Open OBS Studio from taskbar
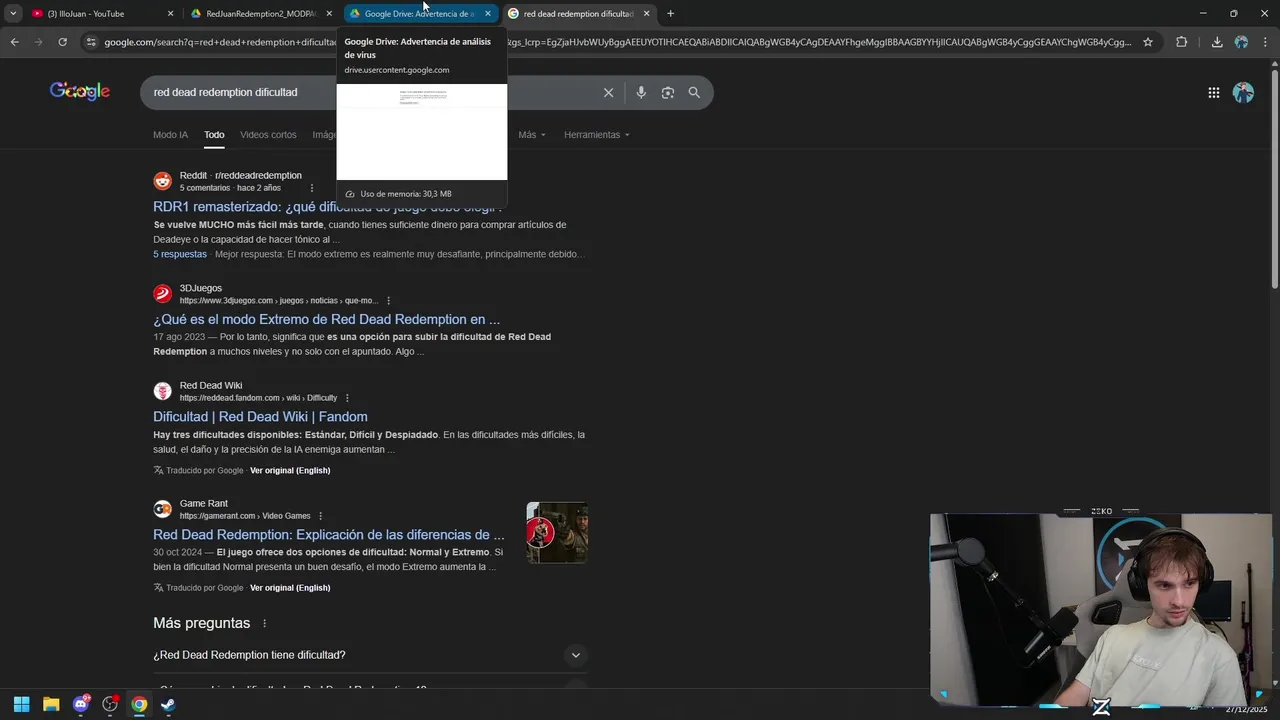1280x720 pixels. [110, 704]
